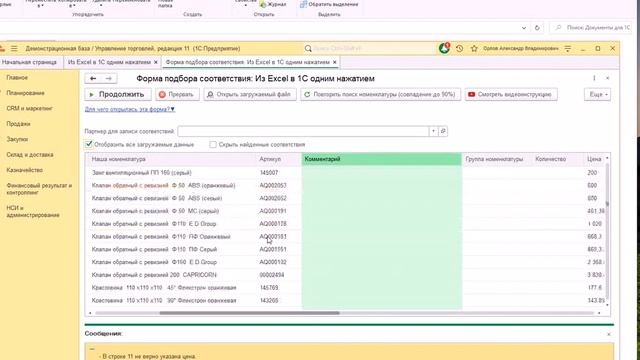Open the partner field dropdown arrow

click(x=433, y=131)
